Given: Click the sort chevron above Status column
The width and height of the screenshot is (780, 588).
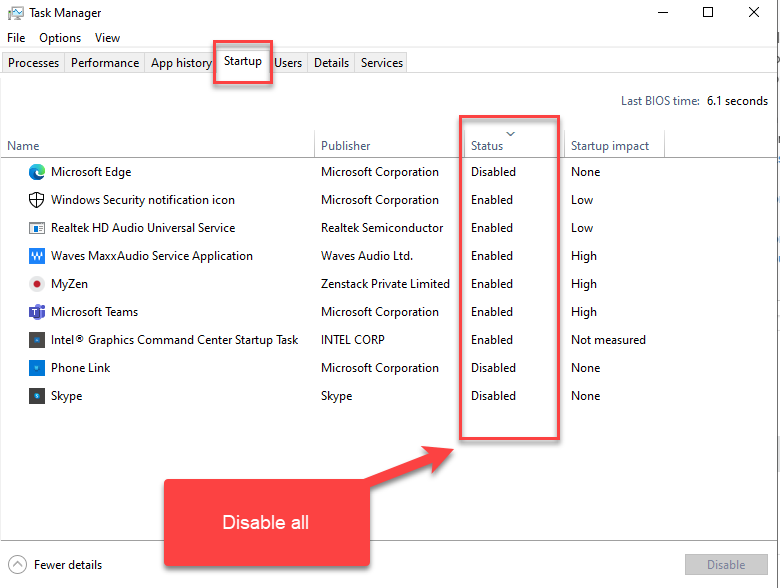Looking at the screenshot, I should click(510, 133).
